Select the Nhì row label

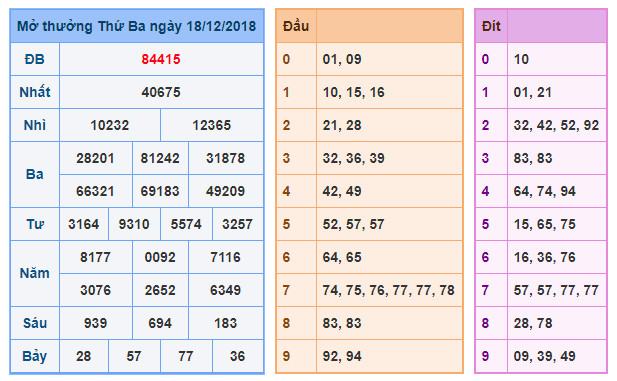click(x=35, y=125)
